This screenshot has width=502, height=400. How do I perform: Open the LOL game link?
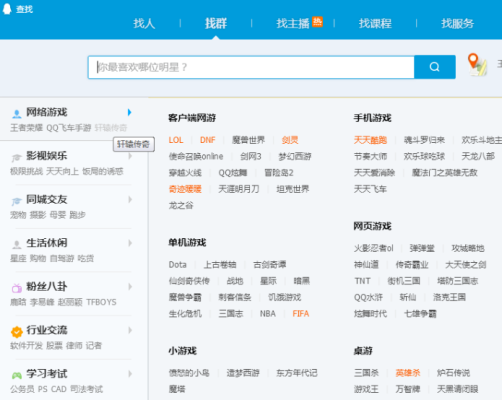[176, 140]
